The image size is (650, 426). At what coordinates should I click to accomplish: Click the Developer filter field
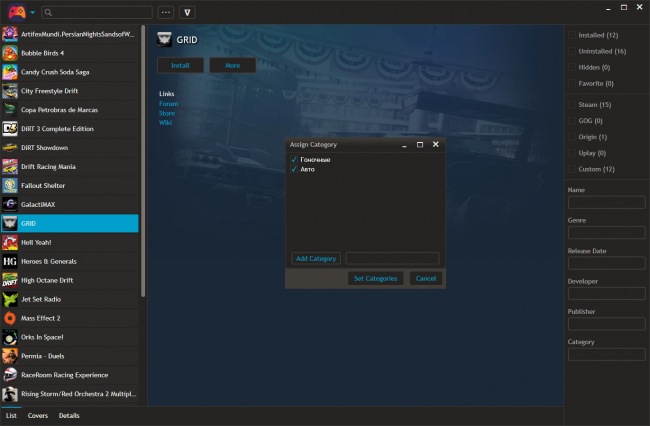pyautogui.click(x=606, y=293)
